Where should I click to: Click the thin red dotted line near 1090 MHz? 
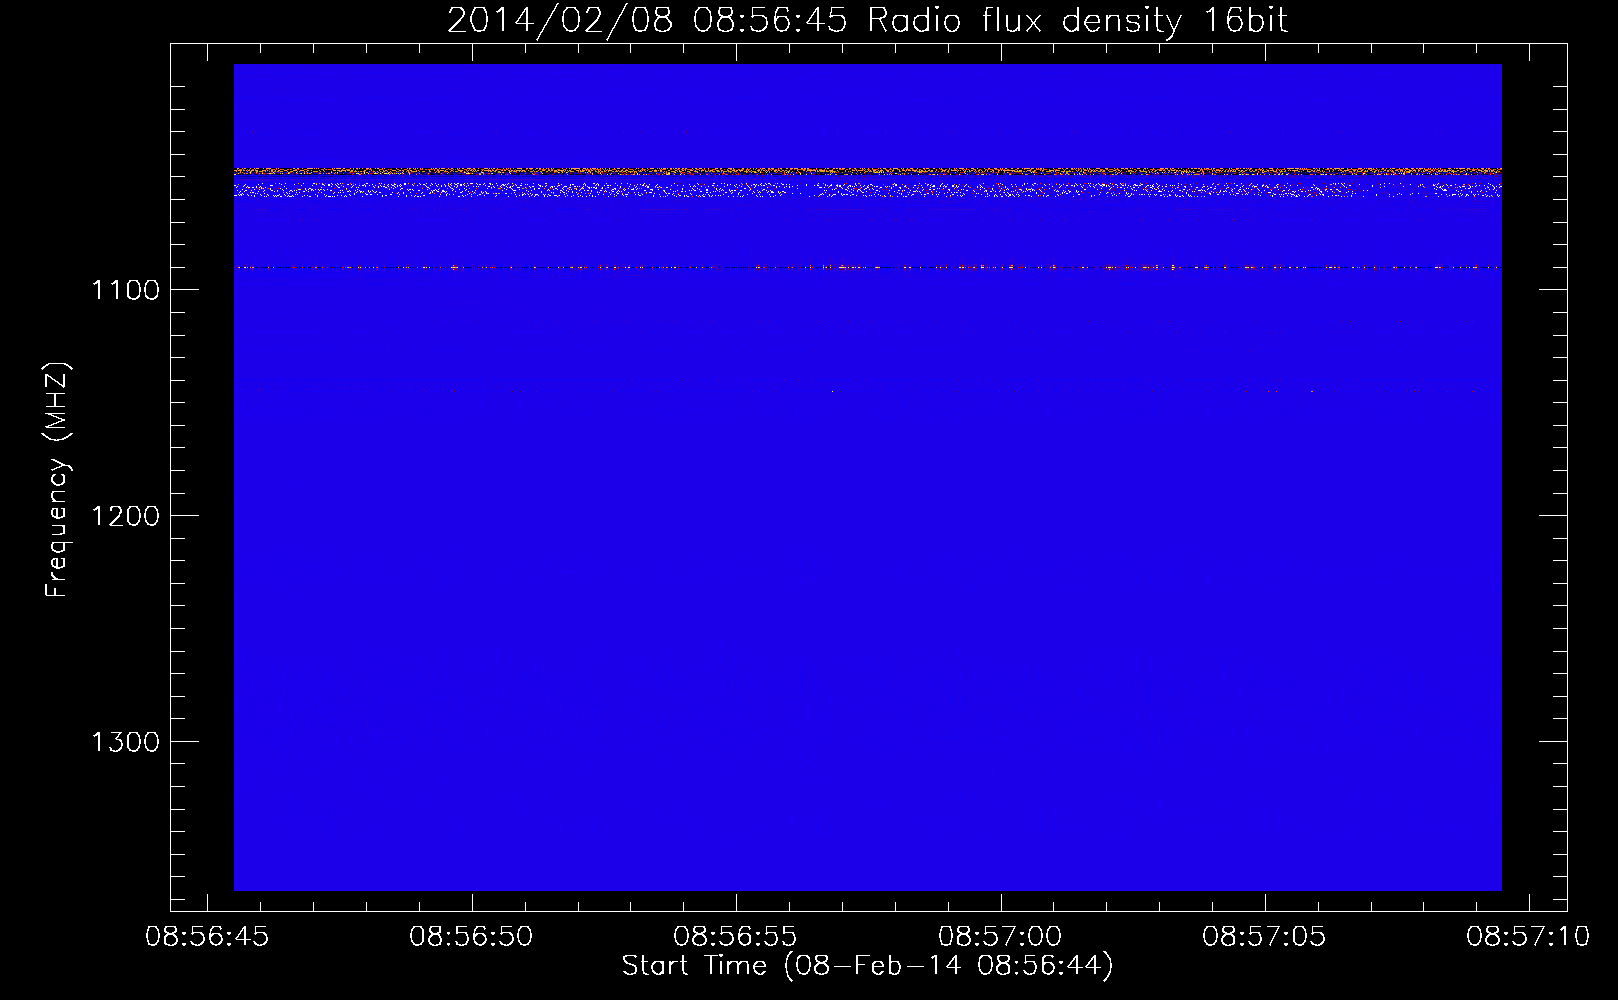[868, 267]
